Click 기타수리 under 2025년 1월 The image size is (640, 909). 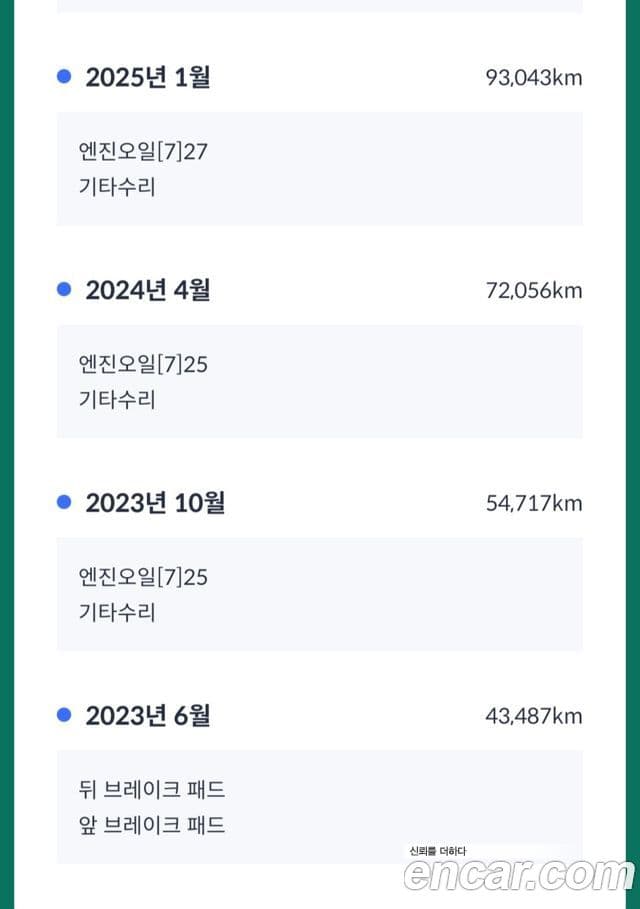coord(117,187)
